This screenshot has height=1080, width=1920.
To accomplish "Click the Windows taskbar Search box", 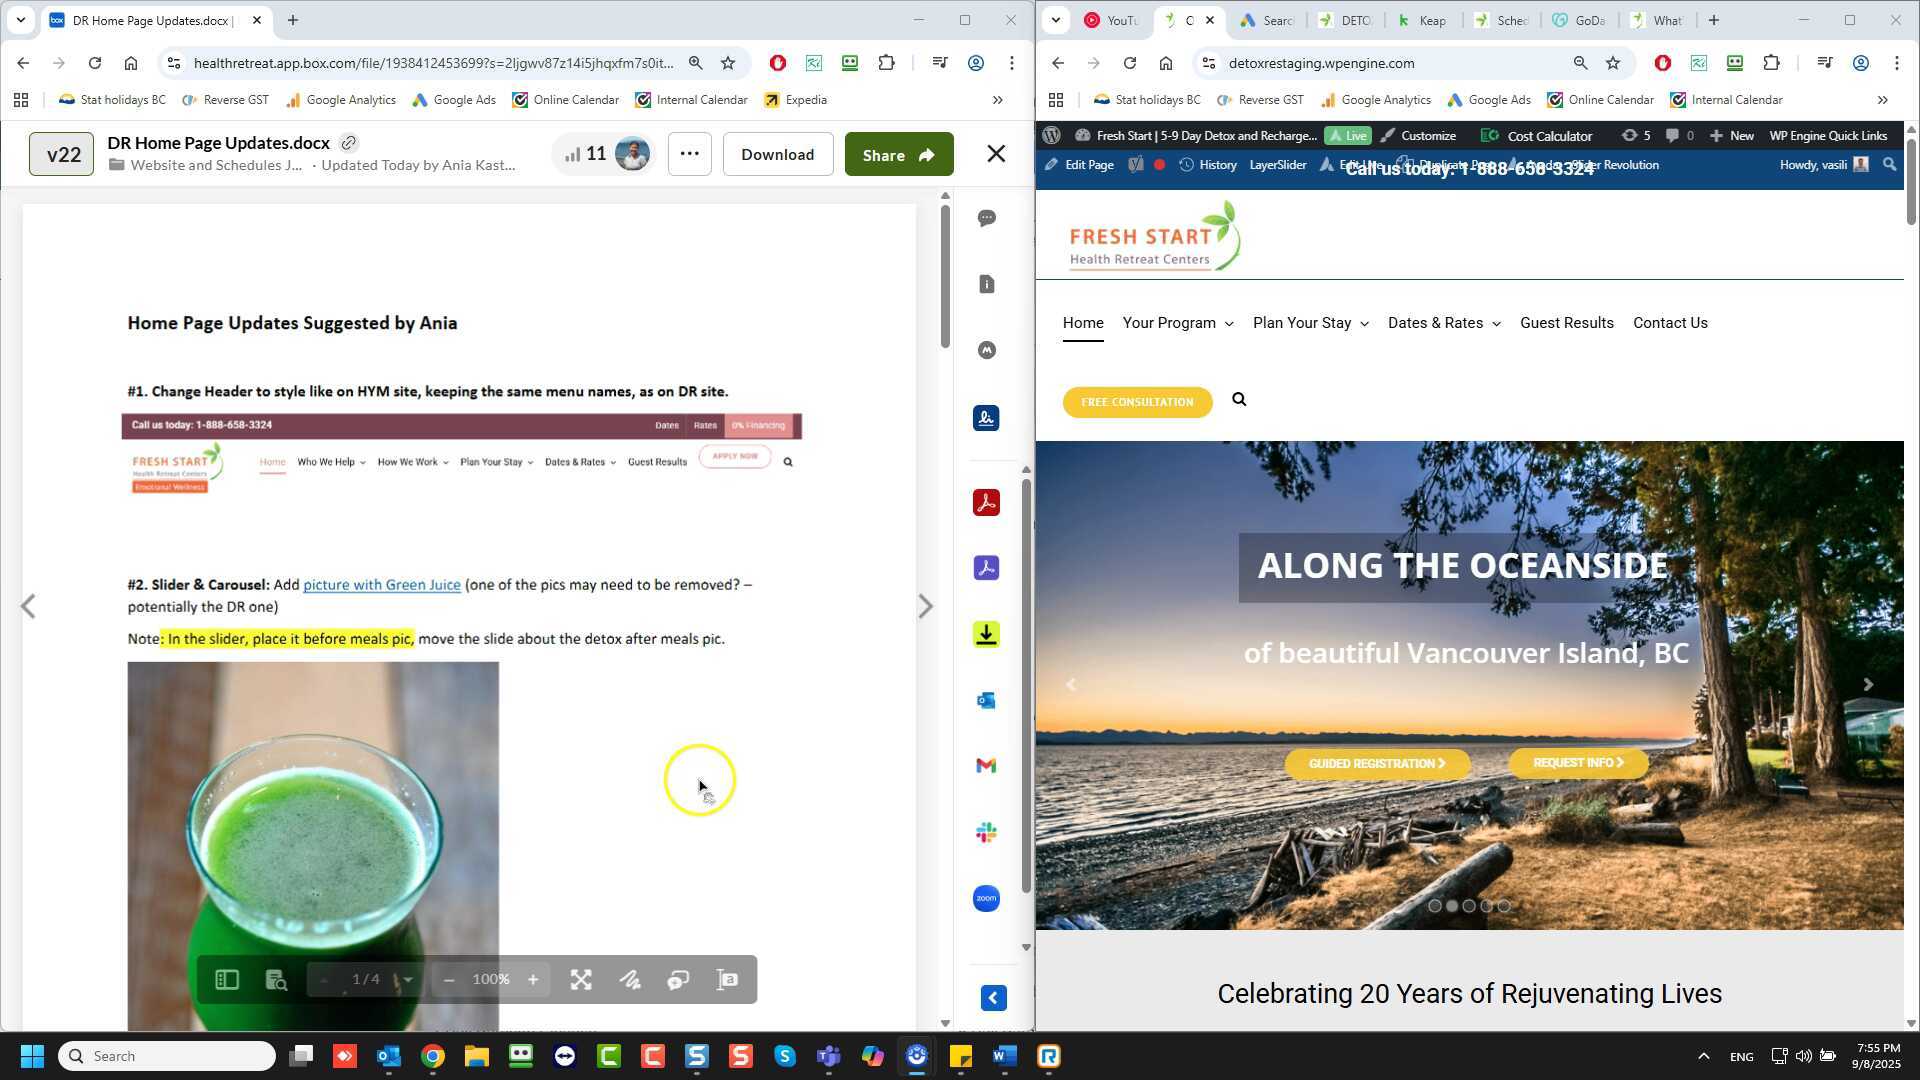I will (x=167, y=1056).
